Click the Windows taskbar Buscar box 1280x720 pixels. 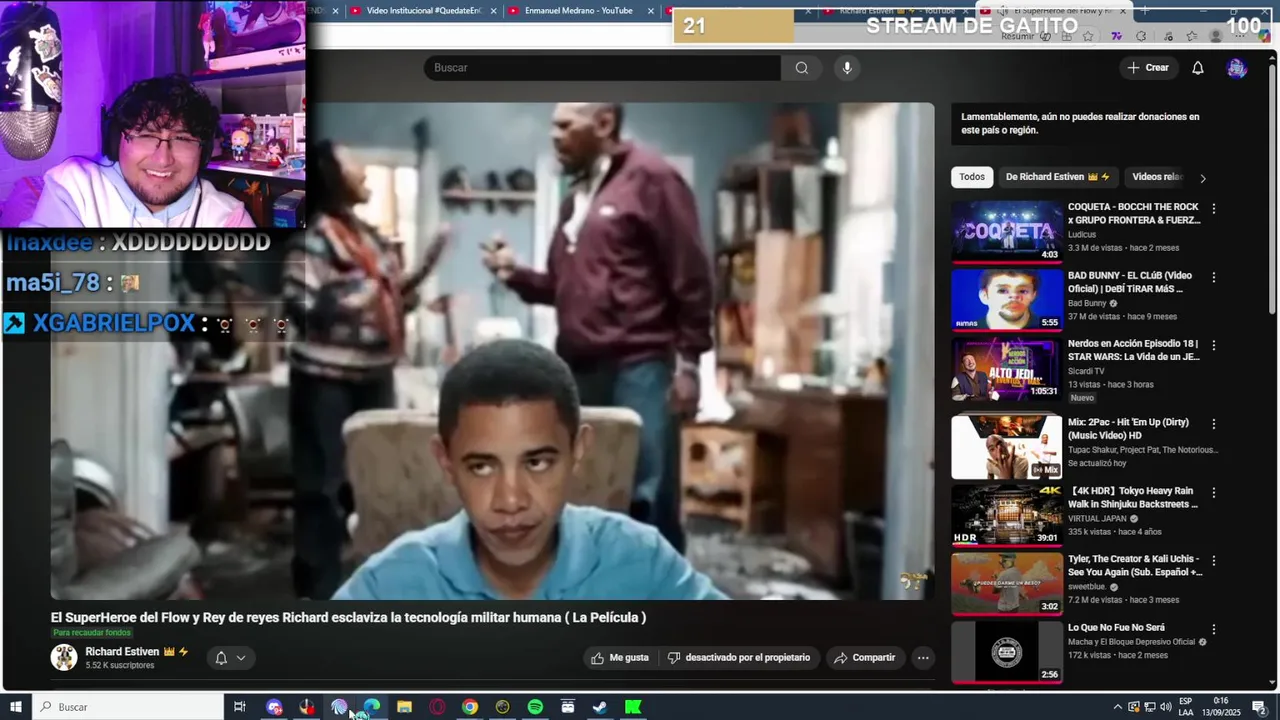(128, 707)
